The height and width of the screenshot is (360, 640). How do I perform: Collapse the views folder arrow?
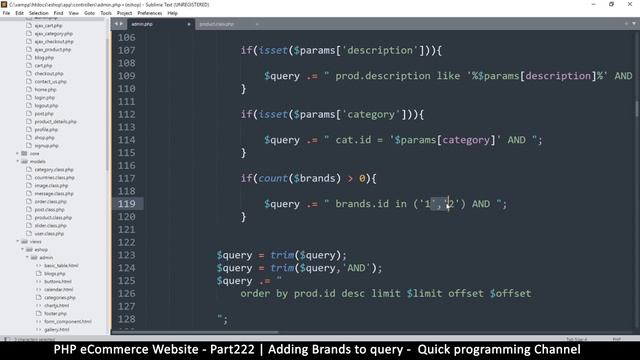pos(18,242)
